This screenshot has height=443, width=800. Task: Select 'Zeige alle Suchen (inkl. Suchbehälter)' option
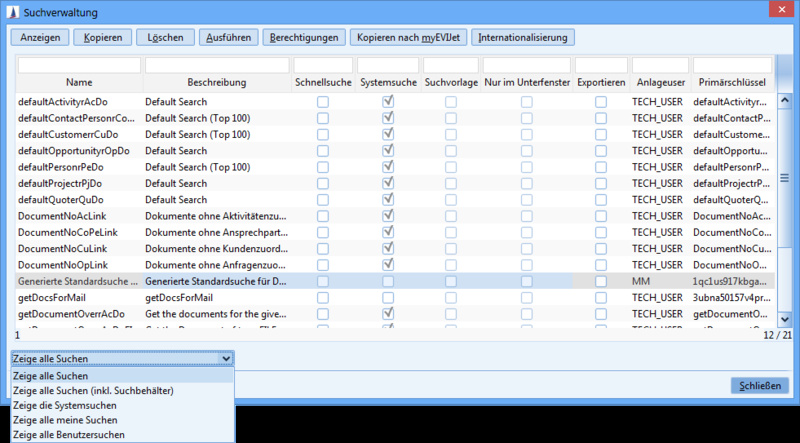(x=94, y=390)
